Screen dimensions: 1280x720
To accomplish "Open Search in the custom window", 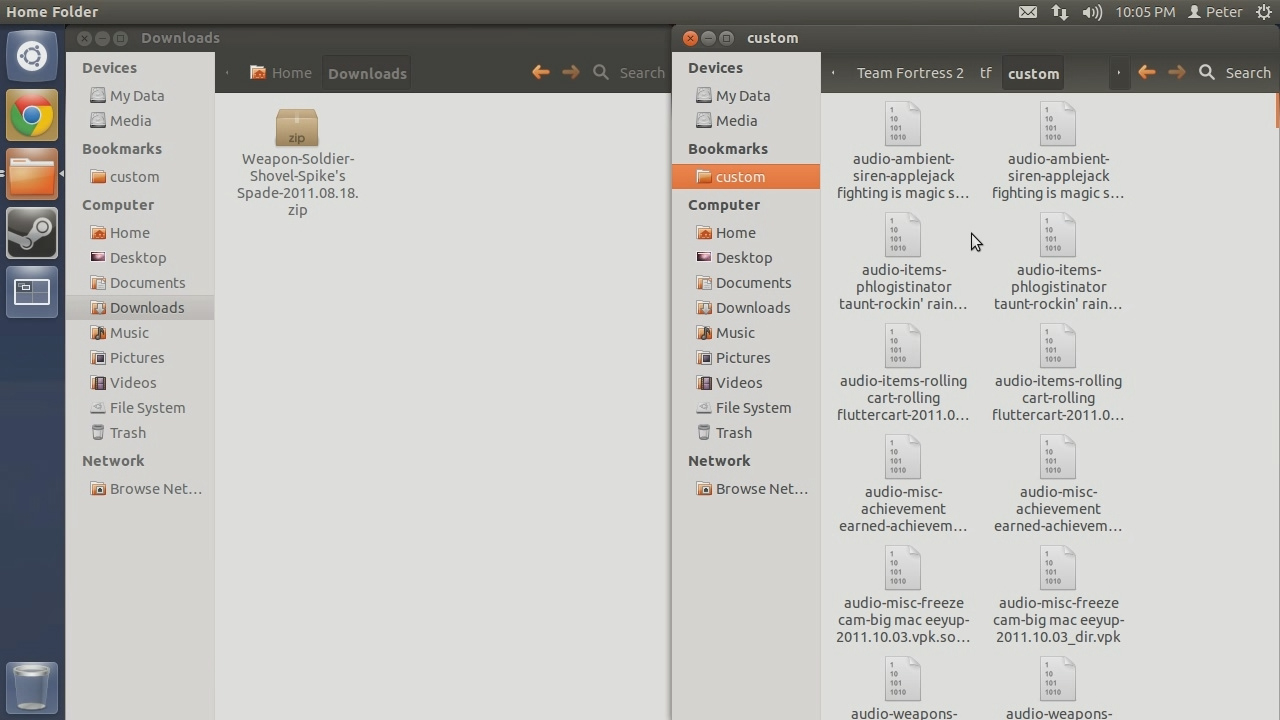I will tap(1235, 72).
